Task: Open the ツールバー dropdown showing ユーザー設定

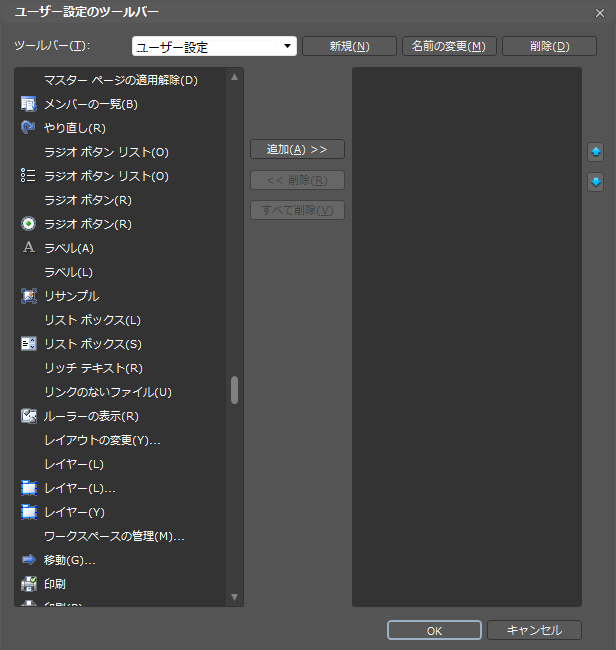Action: (x=214, y=46)
